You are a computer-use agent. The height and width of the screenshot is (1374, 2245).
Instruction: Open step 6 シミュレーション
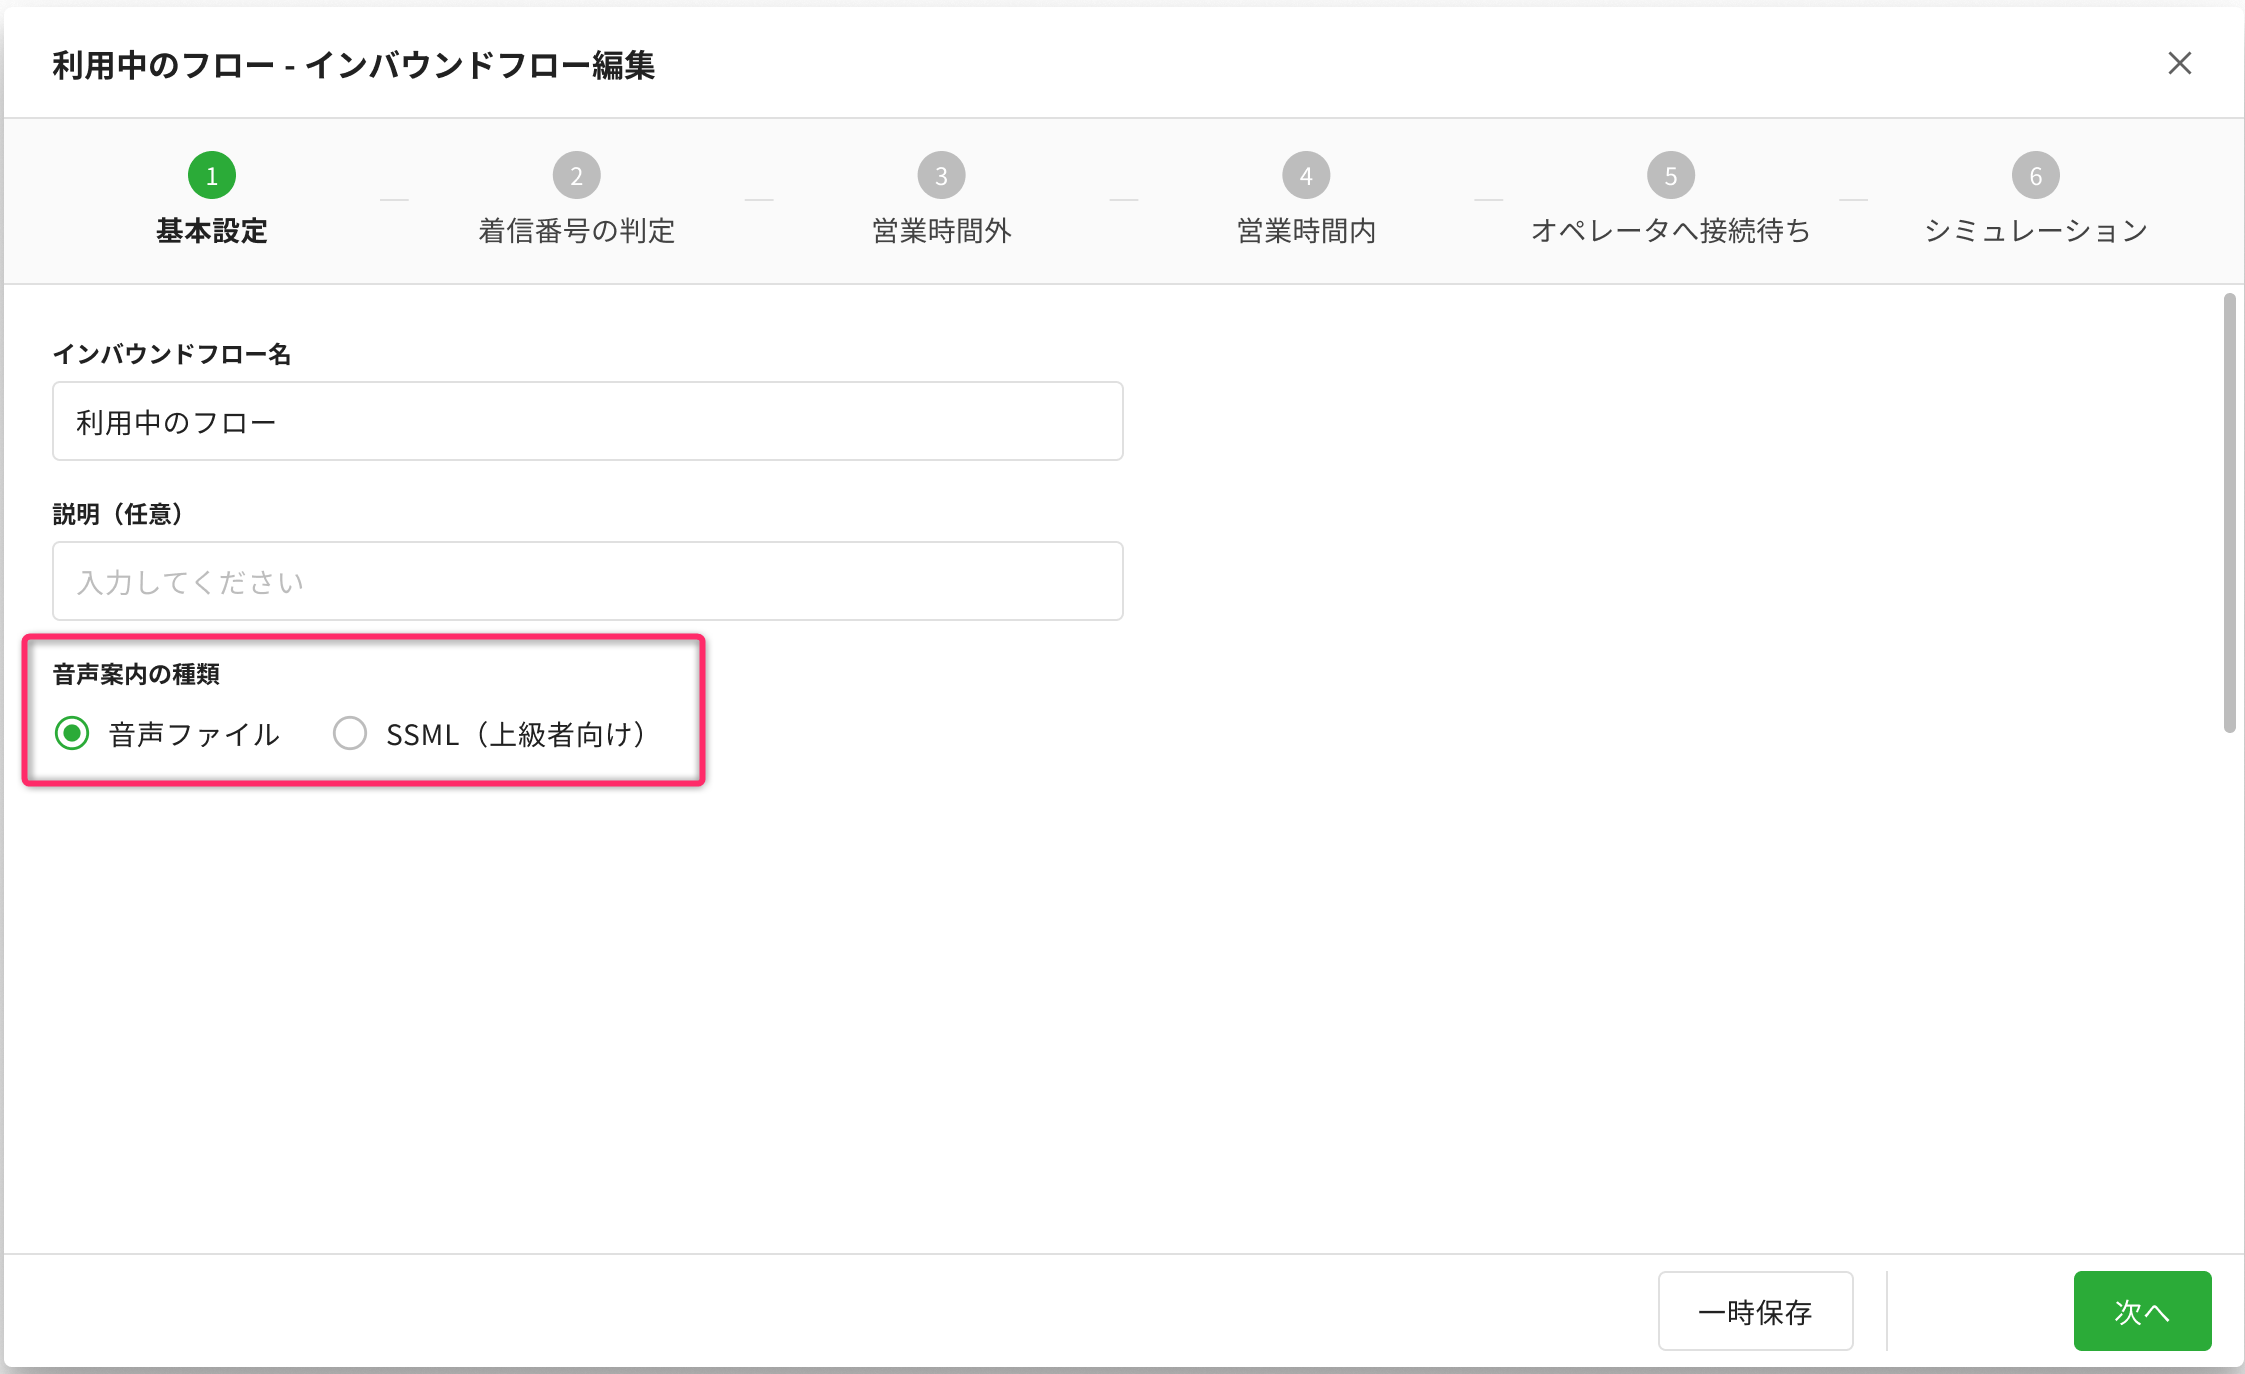pos(2036,200)
